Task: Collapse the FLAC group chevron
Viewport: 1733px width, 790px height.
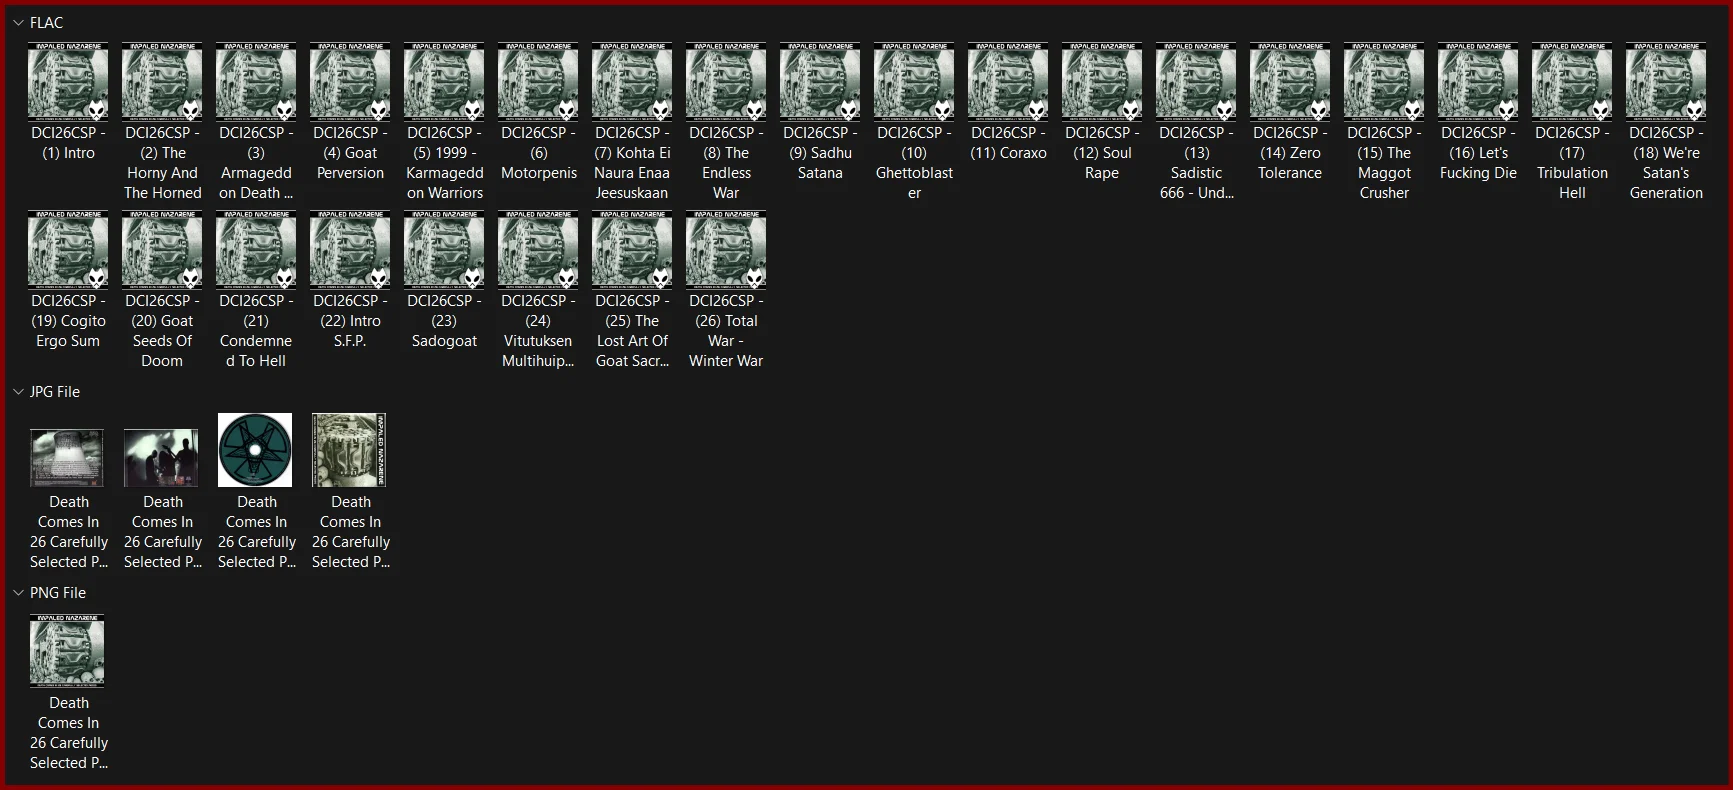Action: coord(18,22)
